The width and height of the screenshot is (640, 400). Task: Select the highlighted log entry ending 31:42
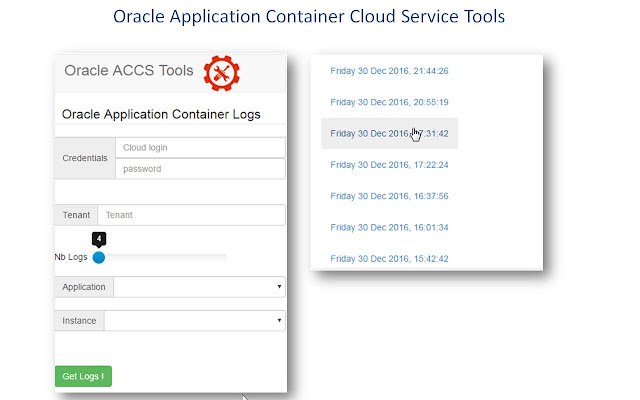pyautogui.click(x=389, y=133)
